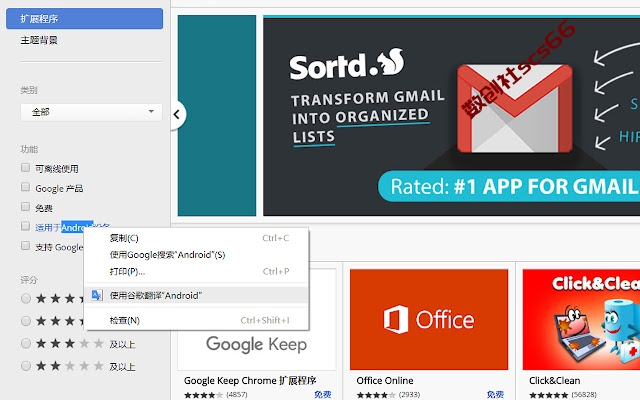Select 打印(P)... from context menu
The image size is (640, 400).
point(196,271)
